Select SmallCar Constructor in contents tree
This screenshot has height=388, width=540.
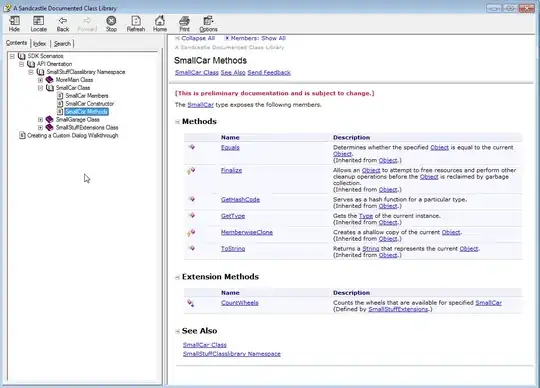[x=90, y=104]
